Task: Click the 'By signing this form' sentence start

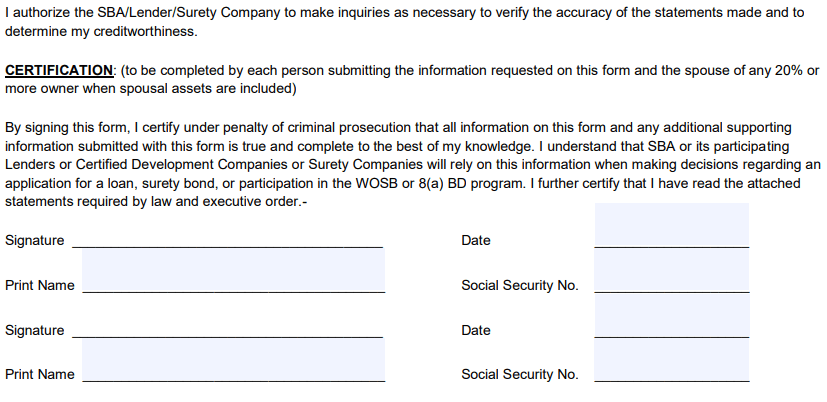Action: tap(68, 128)
